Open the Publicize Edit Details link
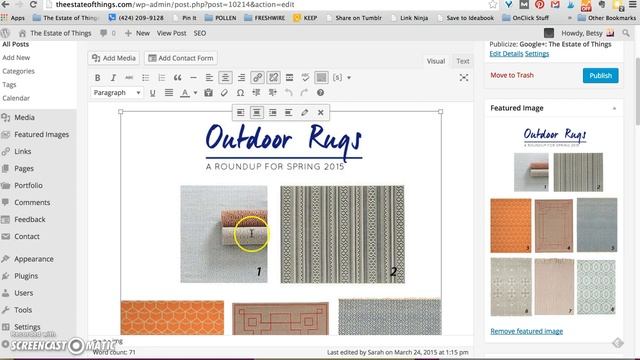Viewport: 640px width, 360px height. click(x=506, y=54)
